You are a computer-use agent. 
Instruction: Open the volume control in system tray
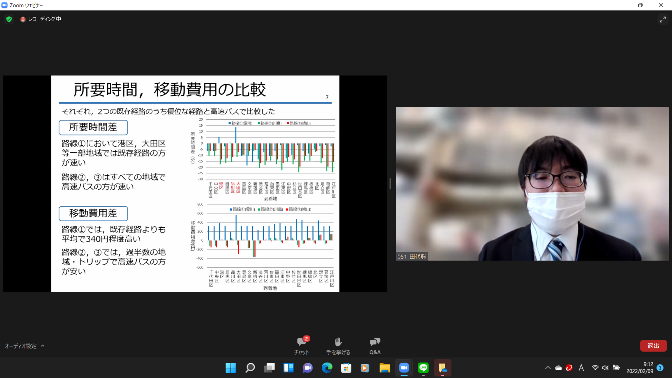605,368
